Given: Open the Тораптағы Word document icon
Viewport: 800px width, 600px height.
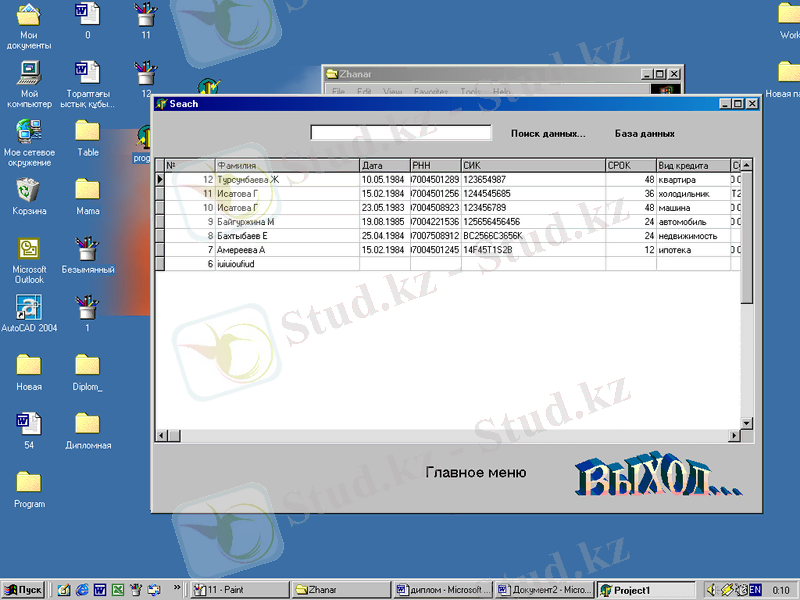Looking at the screenshot, I should tap(87, 84).
